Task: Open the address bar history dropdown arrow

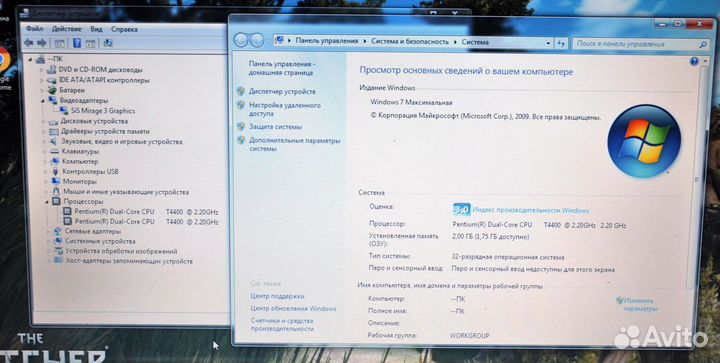Action: [x=548, y=43]
